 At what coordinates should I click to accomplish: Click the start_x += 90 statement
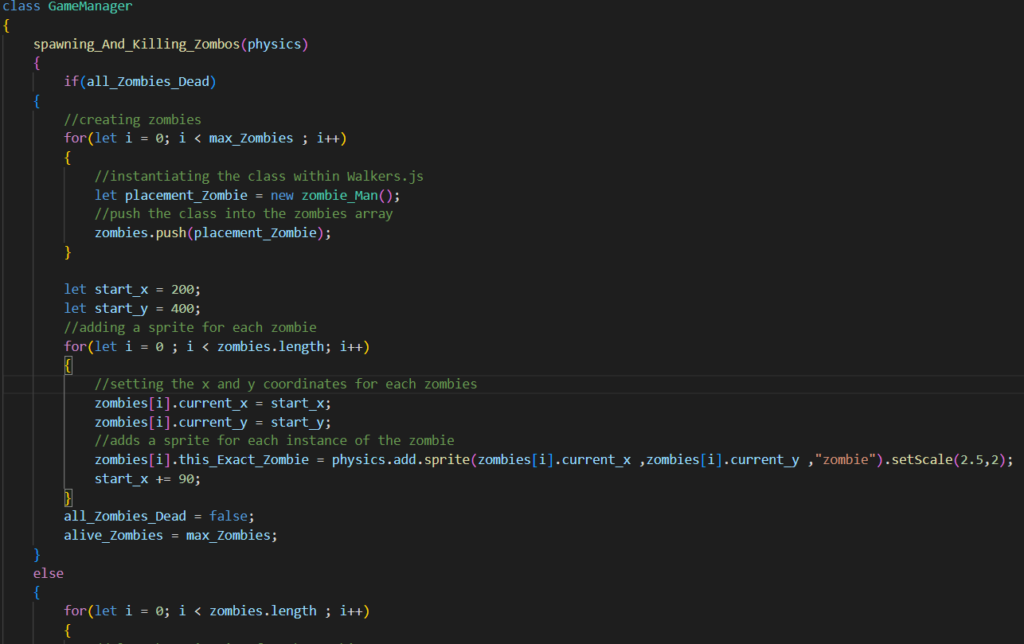(x=148, y=479)
